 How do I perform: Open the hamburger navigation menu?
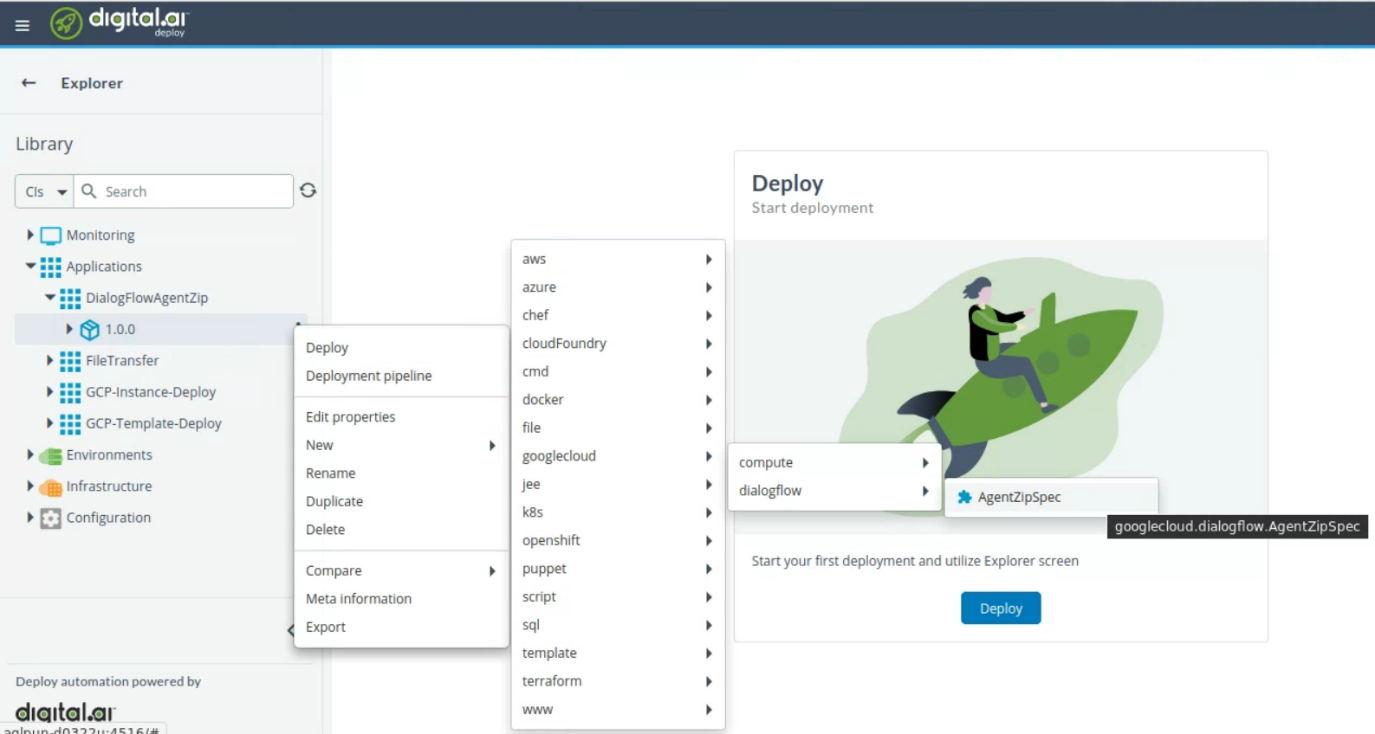coord(22,25)
